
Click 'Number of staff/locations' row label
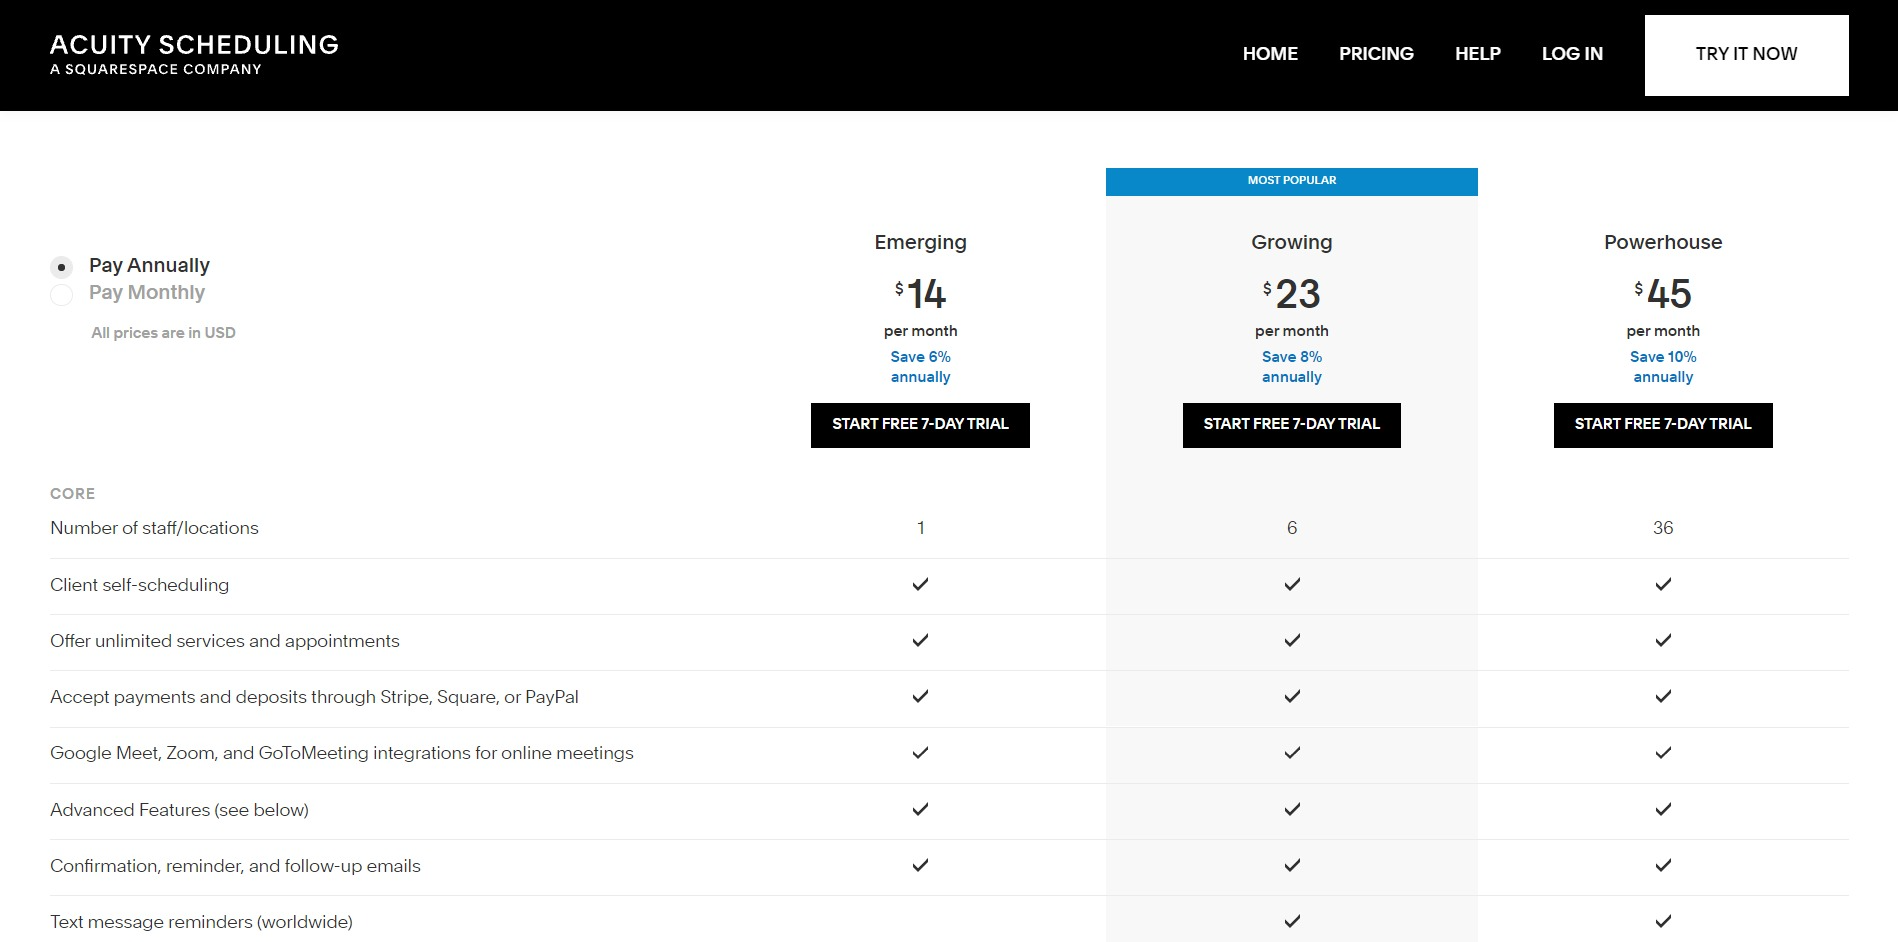pyautogui.click(x=154, y=528)
